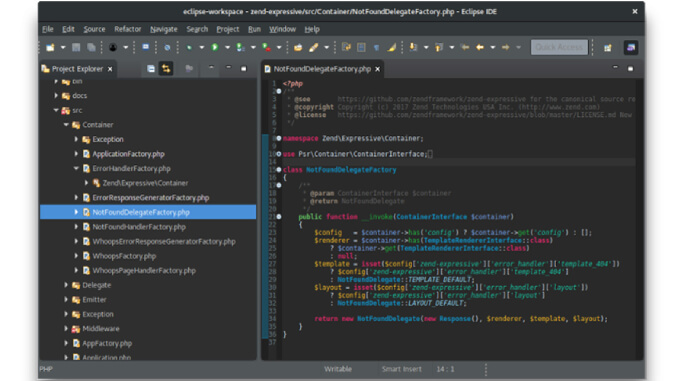The image size is (678, 381).
Task: Toggle code folding at the class line
Action: point(278,170)
